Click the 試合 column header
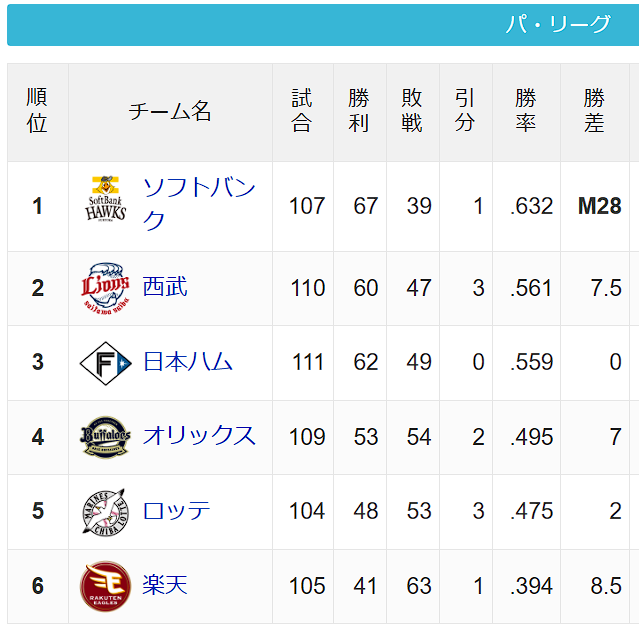This screenshot has height=628, width=639. pyautogui.click(x=302, y=110)
